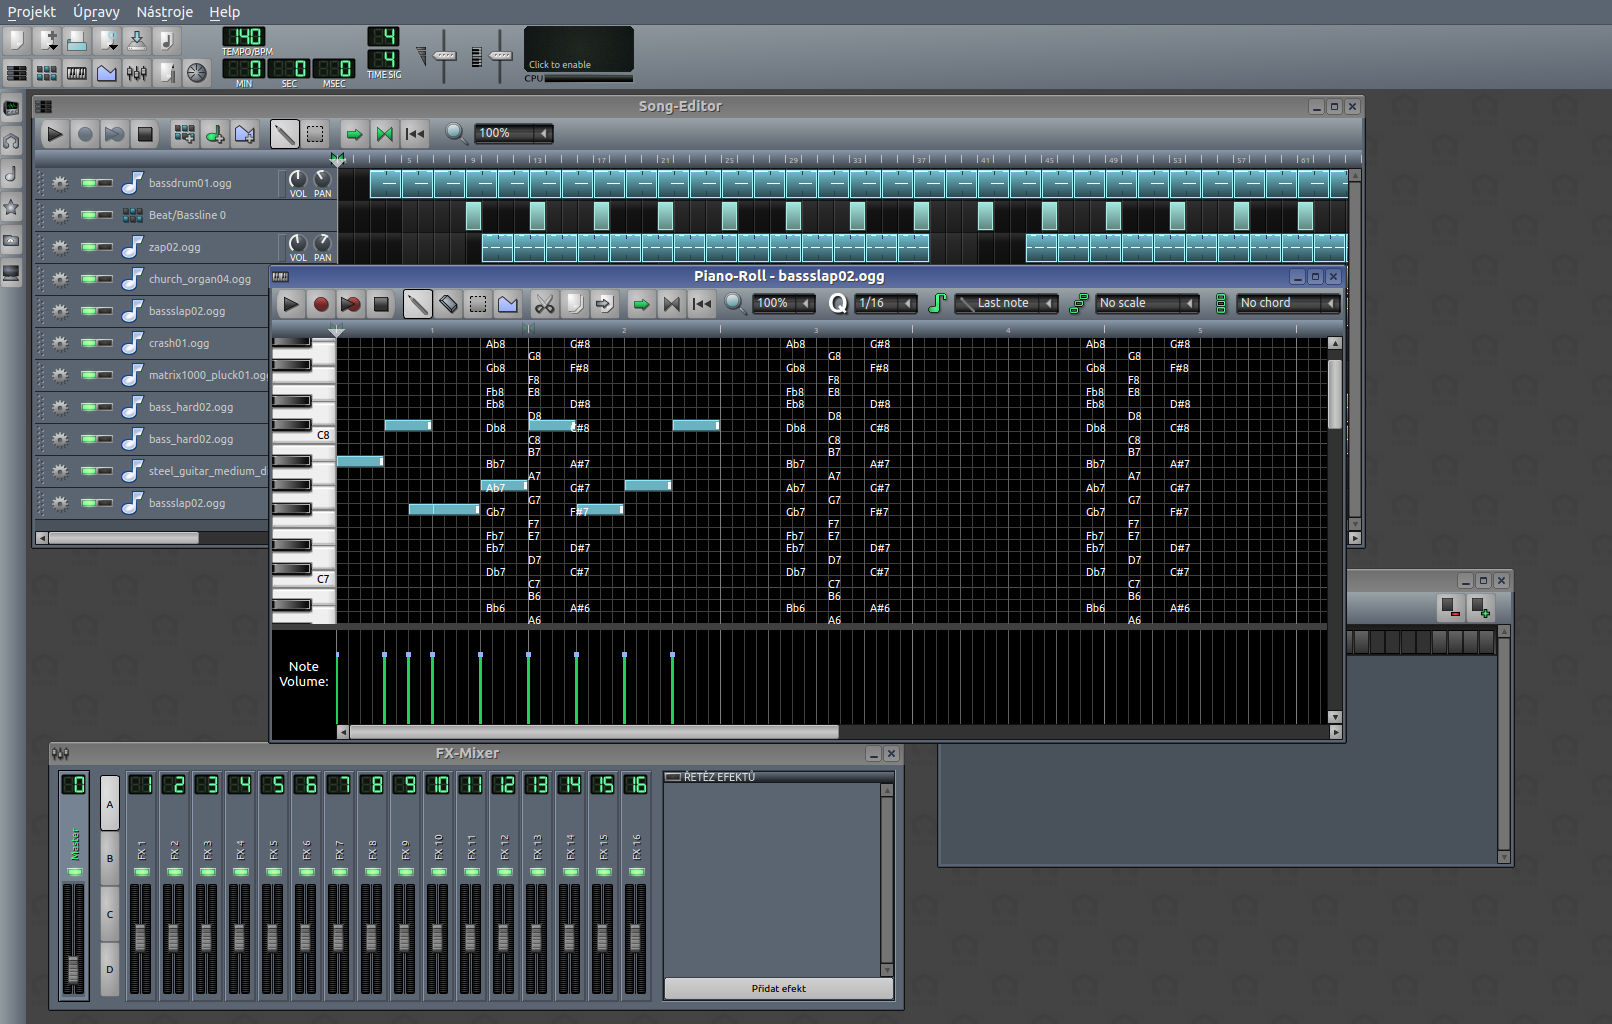This screenshot has width=1612, height=1024.
Task: Open the Nástroje menu
Action: click(165, 12)
